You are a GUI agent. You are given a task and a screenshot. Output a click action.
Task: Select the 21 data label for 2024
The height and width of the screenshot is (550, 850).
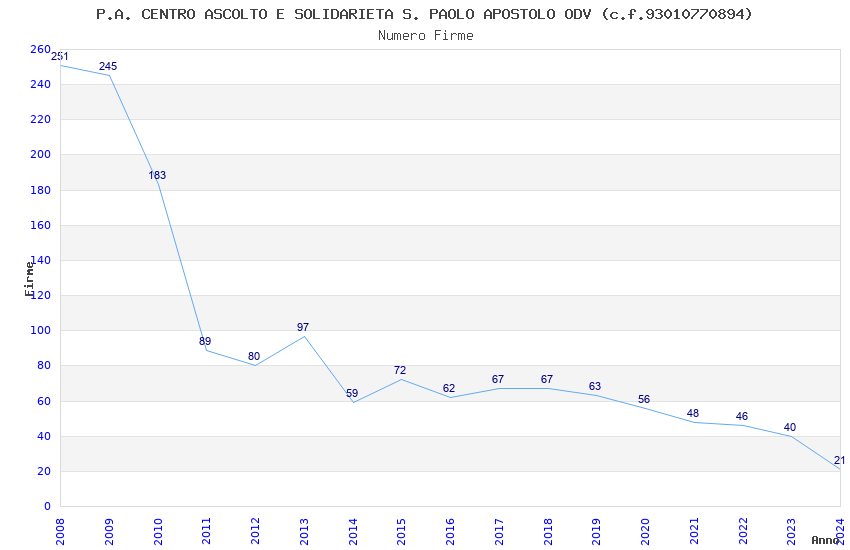[x=839, y=461]
